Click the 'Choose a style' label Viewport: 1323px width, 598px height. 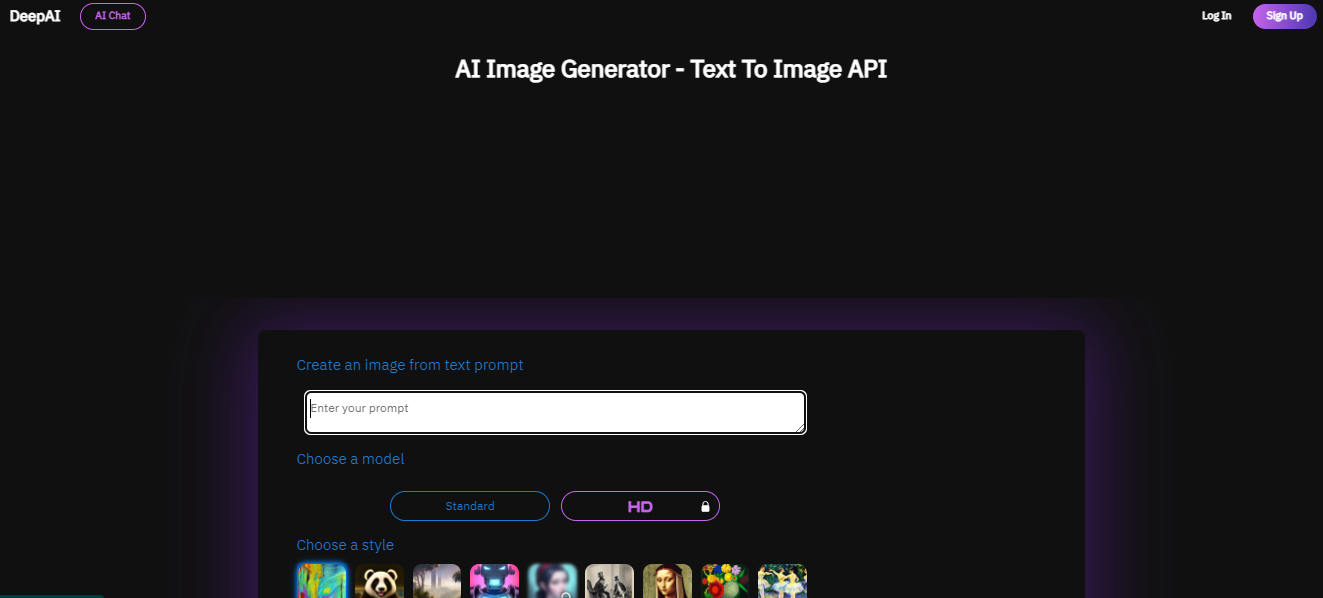pyautogui.click(x=345, y=545)
